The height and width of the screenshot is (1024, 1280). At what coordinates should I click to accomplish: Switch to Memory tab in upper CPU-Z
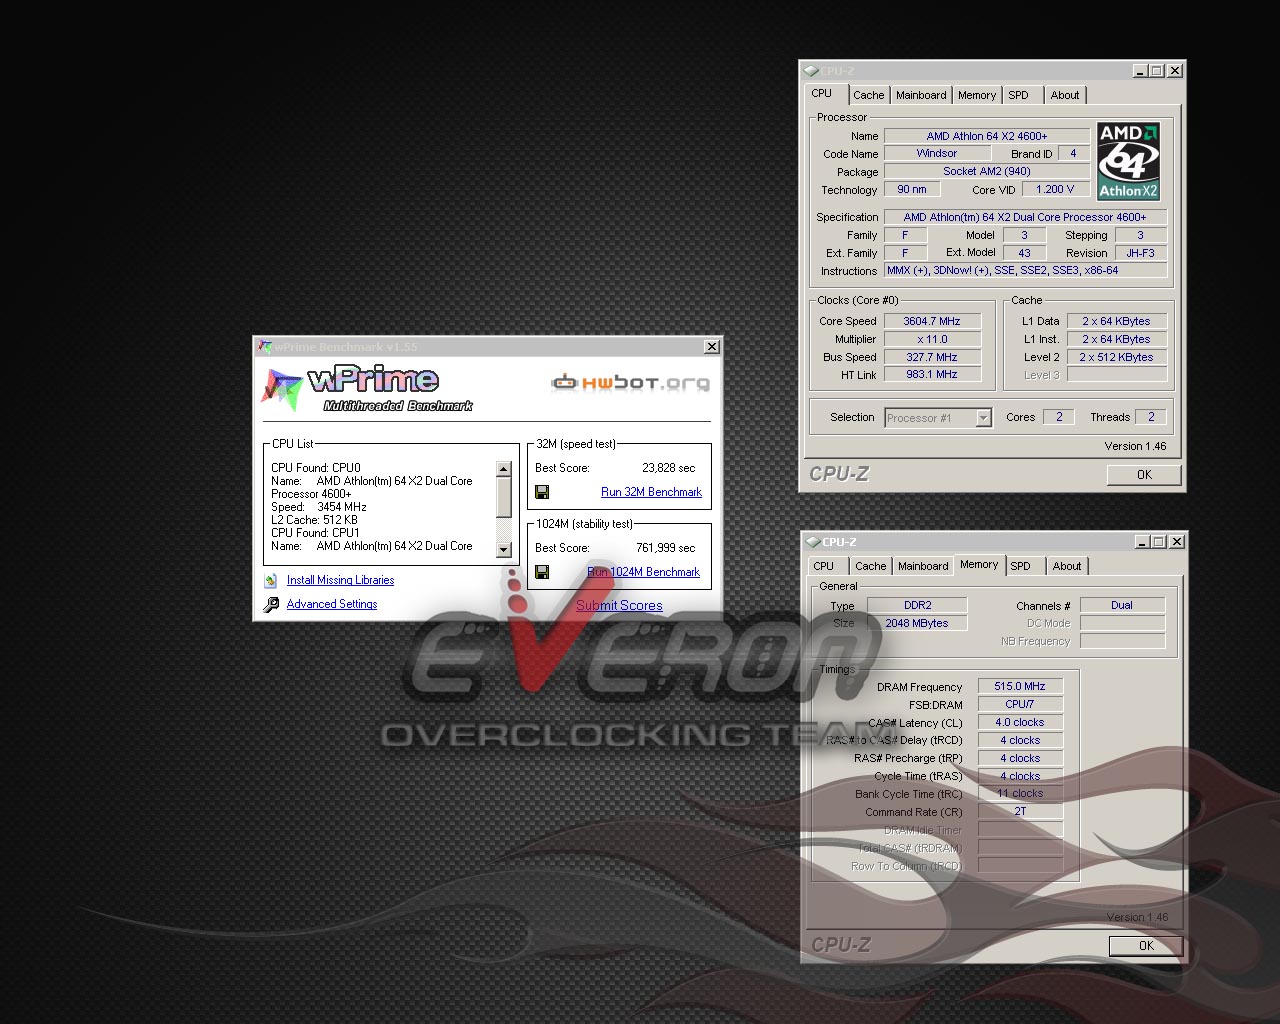[x=977, y=95]
